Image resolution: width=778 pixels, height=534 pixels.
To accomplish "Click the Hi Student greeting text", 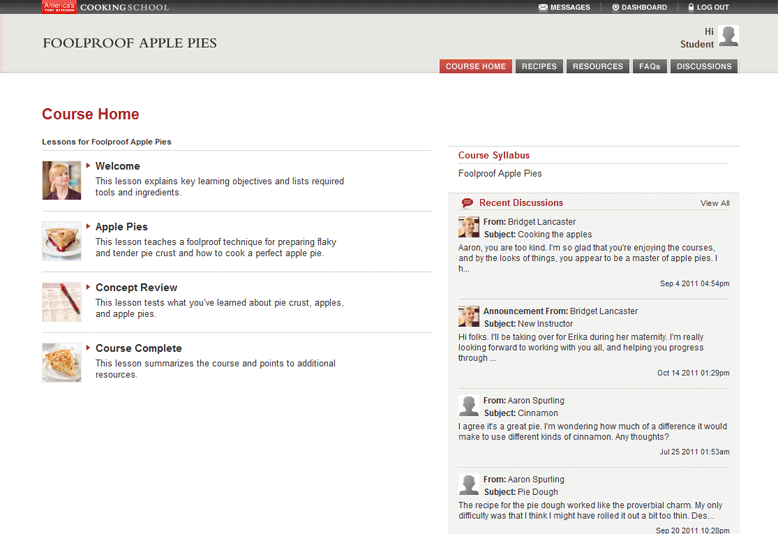I will 697,38.
